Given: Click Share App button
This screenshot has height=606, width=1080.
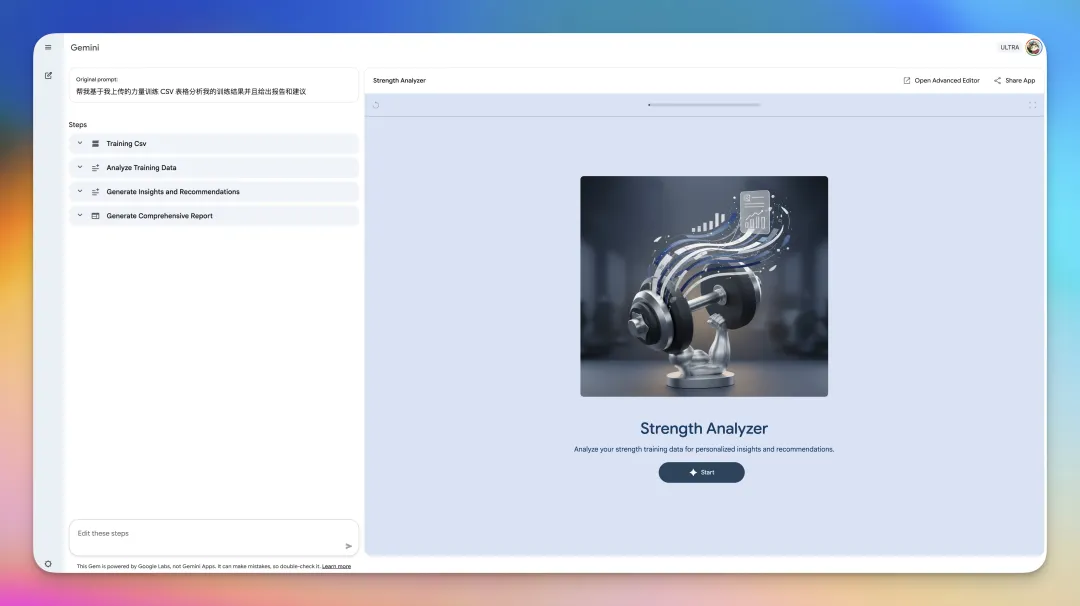Looking at the screenshot, I should (1014, 80).
